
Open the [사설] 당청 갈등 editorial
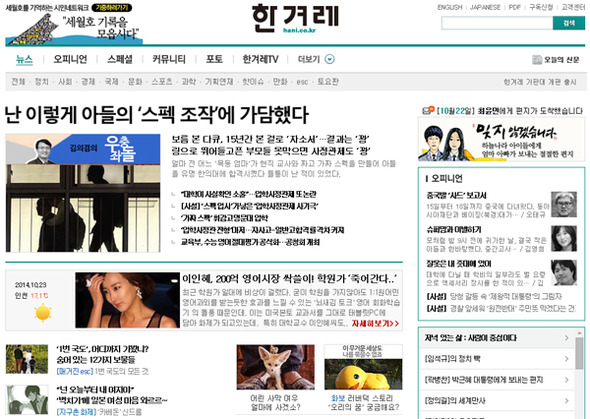494,296
